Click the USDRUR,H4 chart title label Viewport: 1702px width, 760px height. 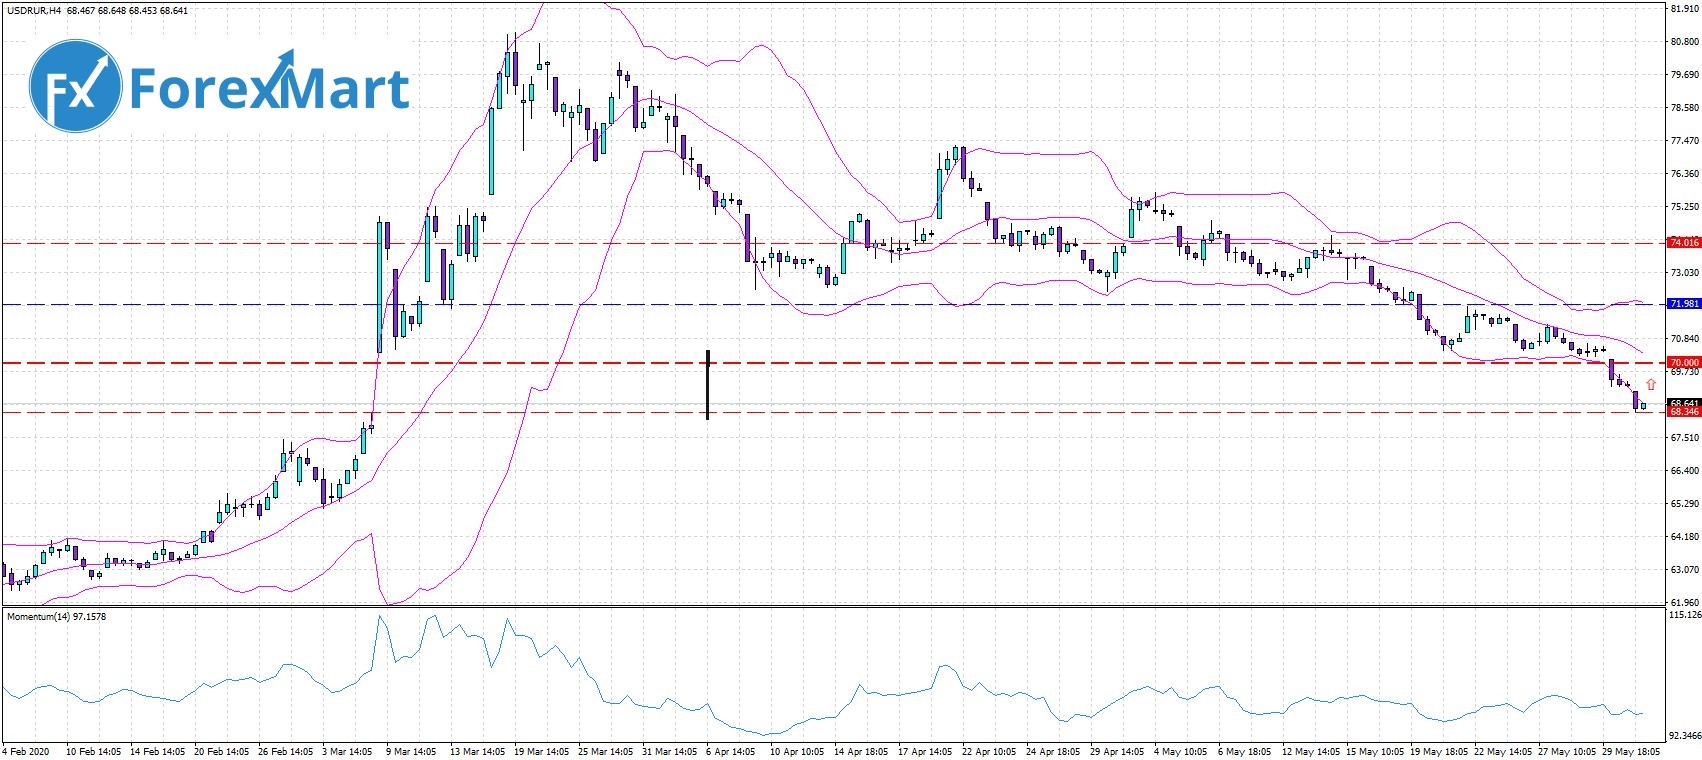[34, 11]
